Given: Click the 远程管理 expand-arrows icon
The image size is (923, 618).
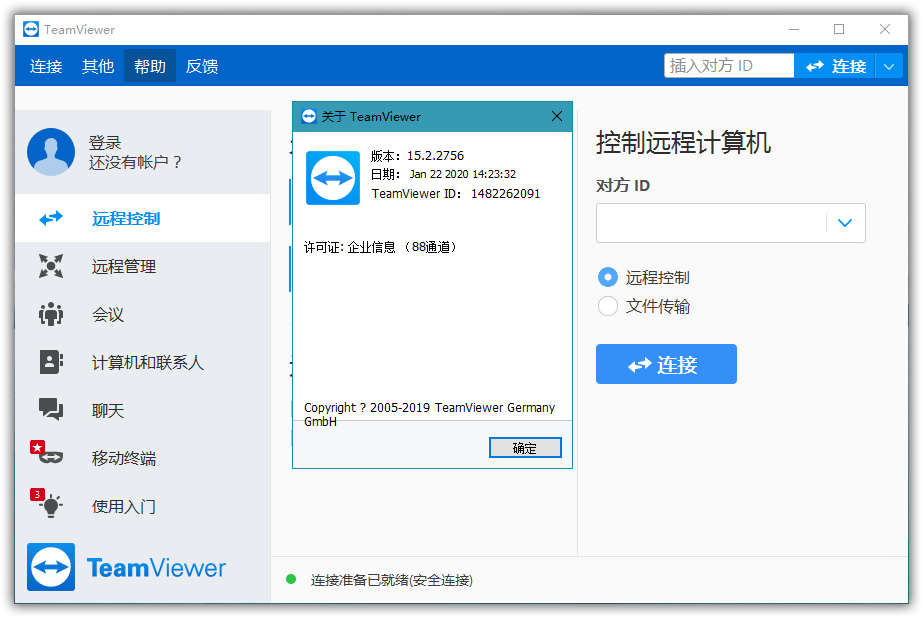Looking at the screenshot, I should (x=51, y=266).
